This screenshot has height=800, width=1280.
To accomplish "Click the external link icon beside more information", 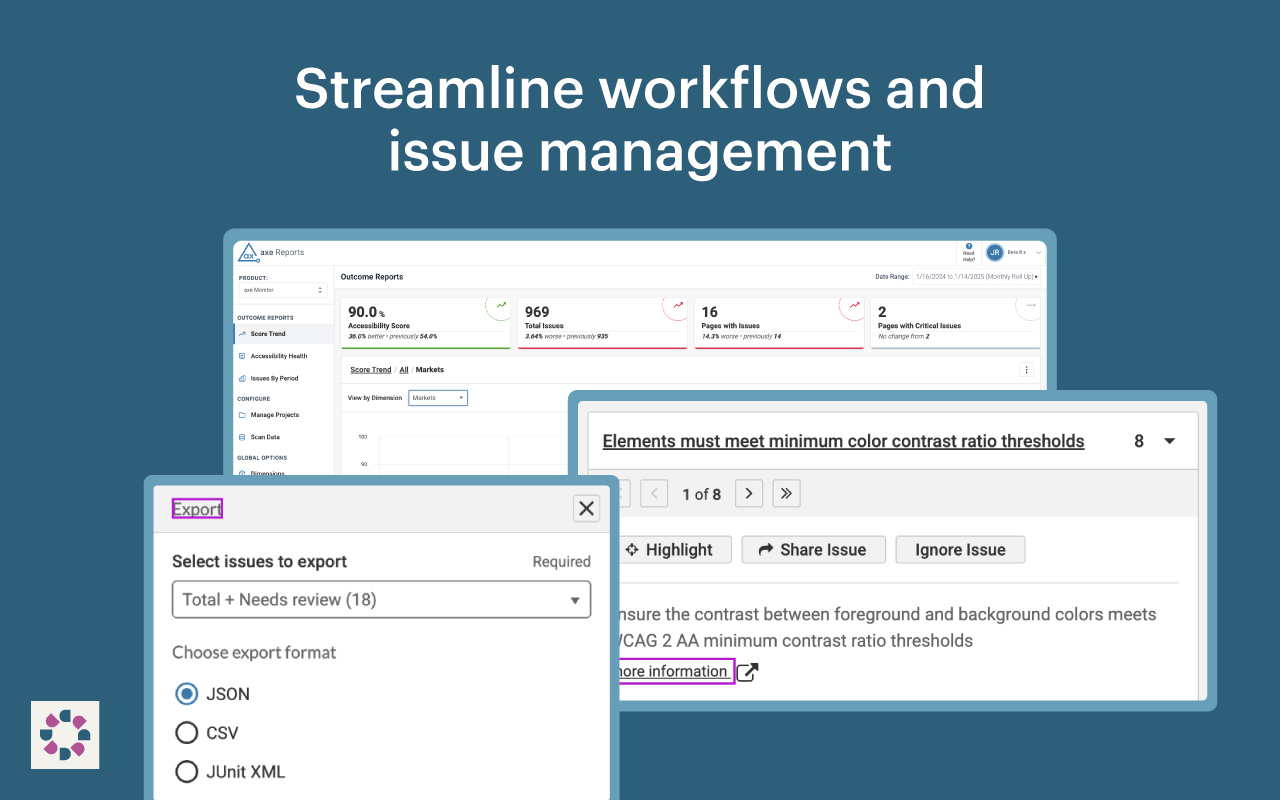I will pos(747,672).
